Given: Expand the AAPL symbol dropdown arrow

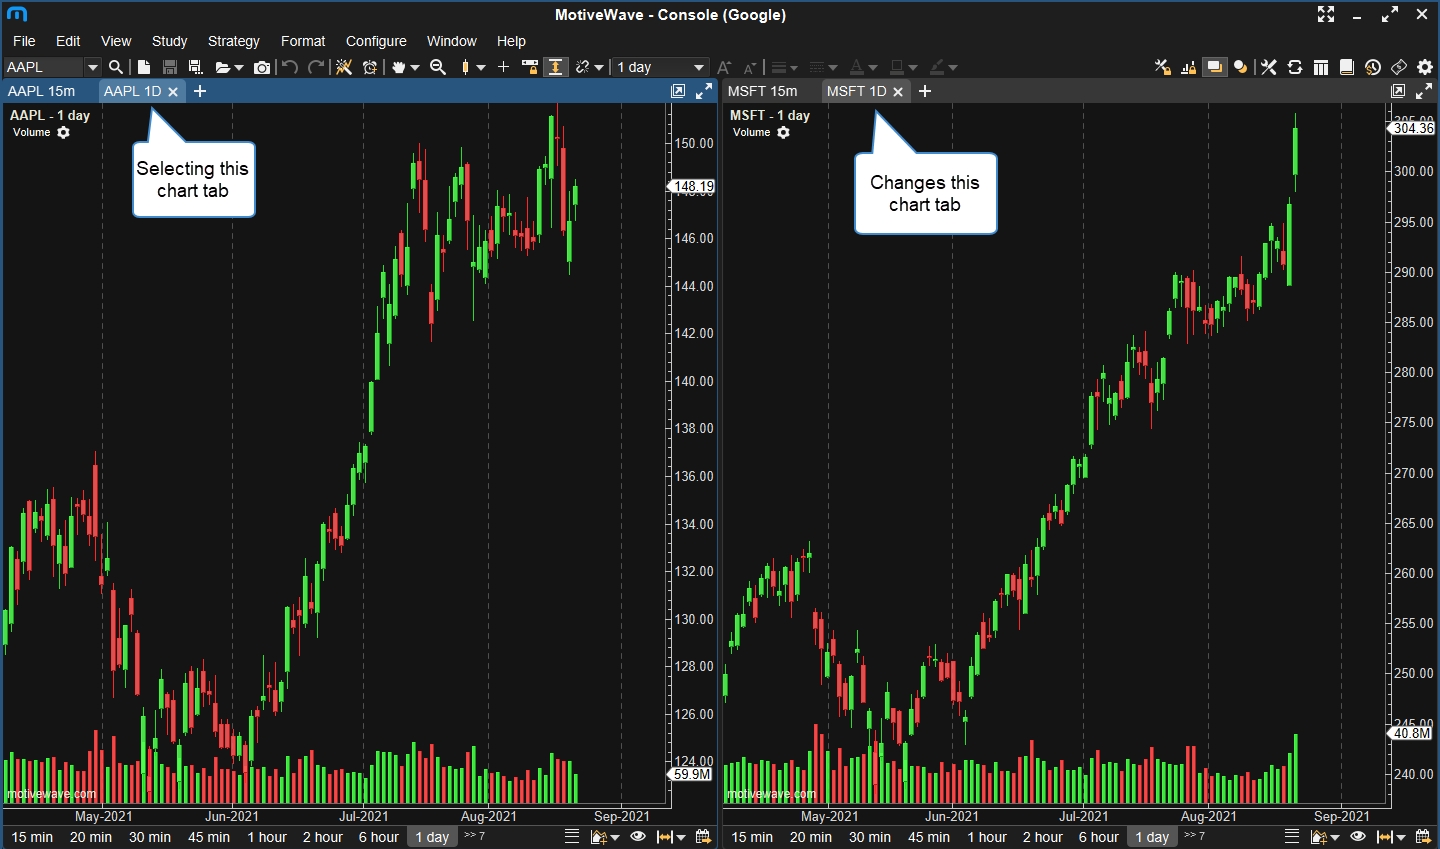Looking at the screenshot, I should tap(93, 67).
